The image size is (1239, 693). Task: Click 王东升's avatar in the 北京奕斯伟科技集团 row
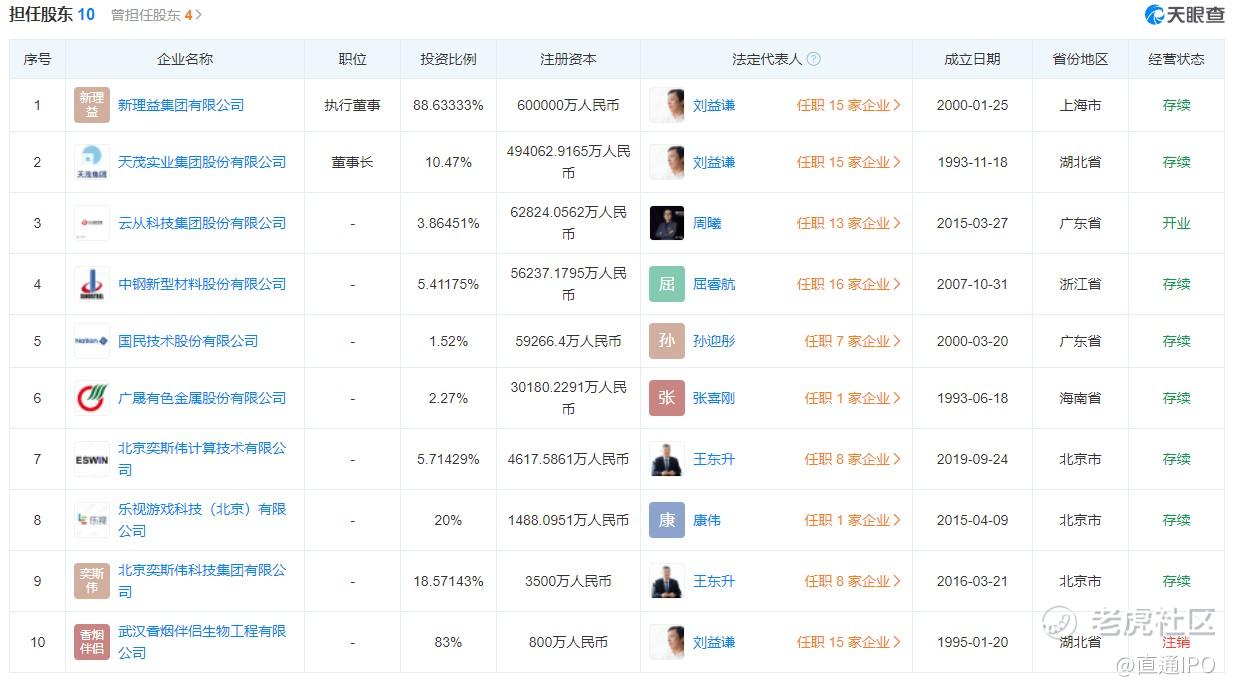click(x=667, y=581)
